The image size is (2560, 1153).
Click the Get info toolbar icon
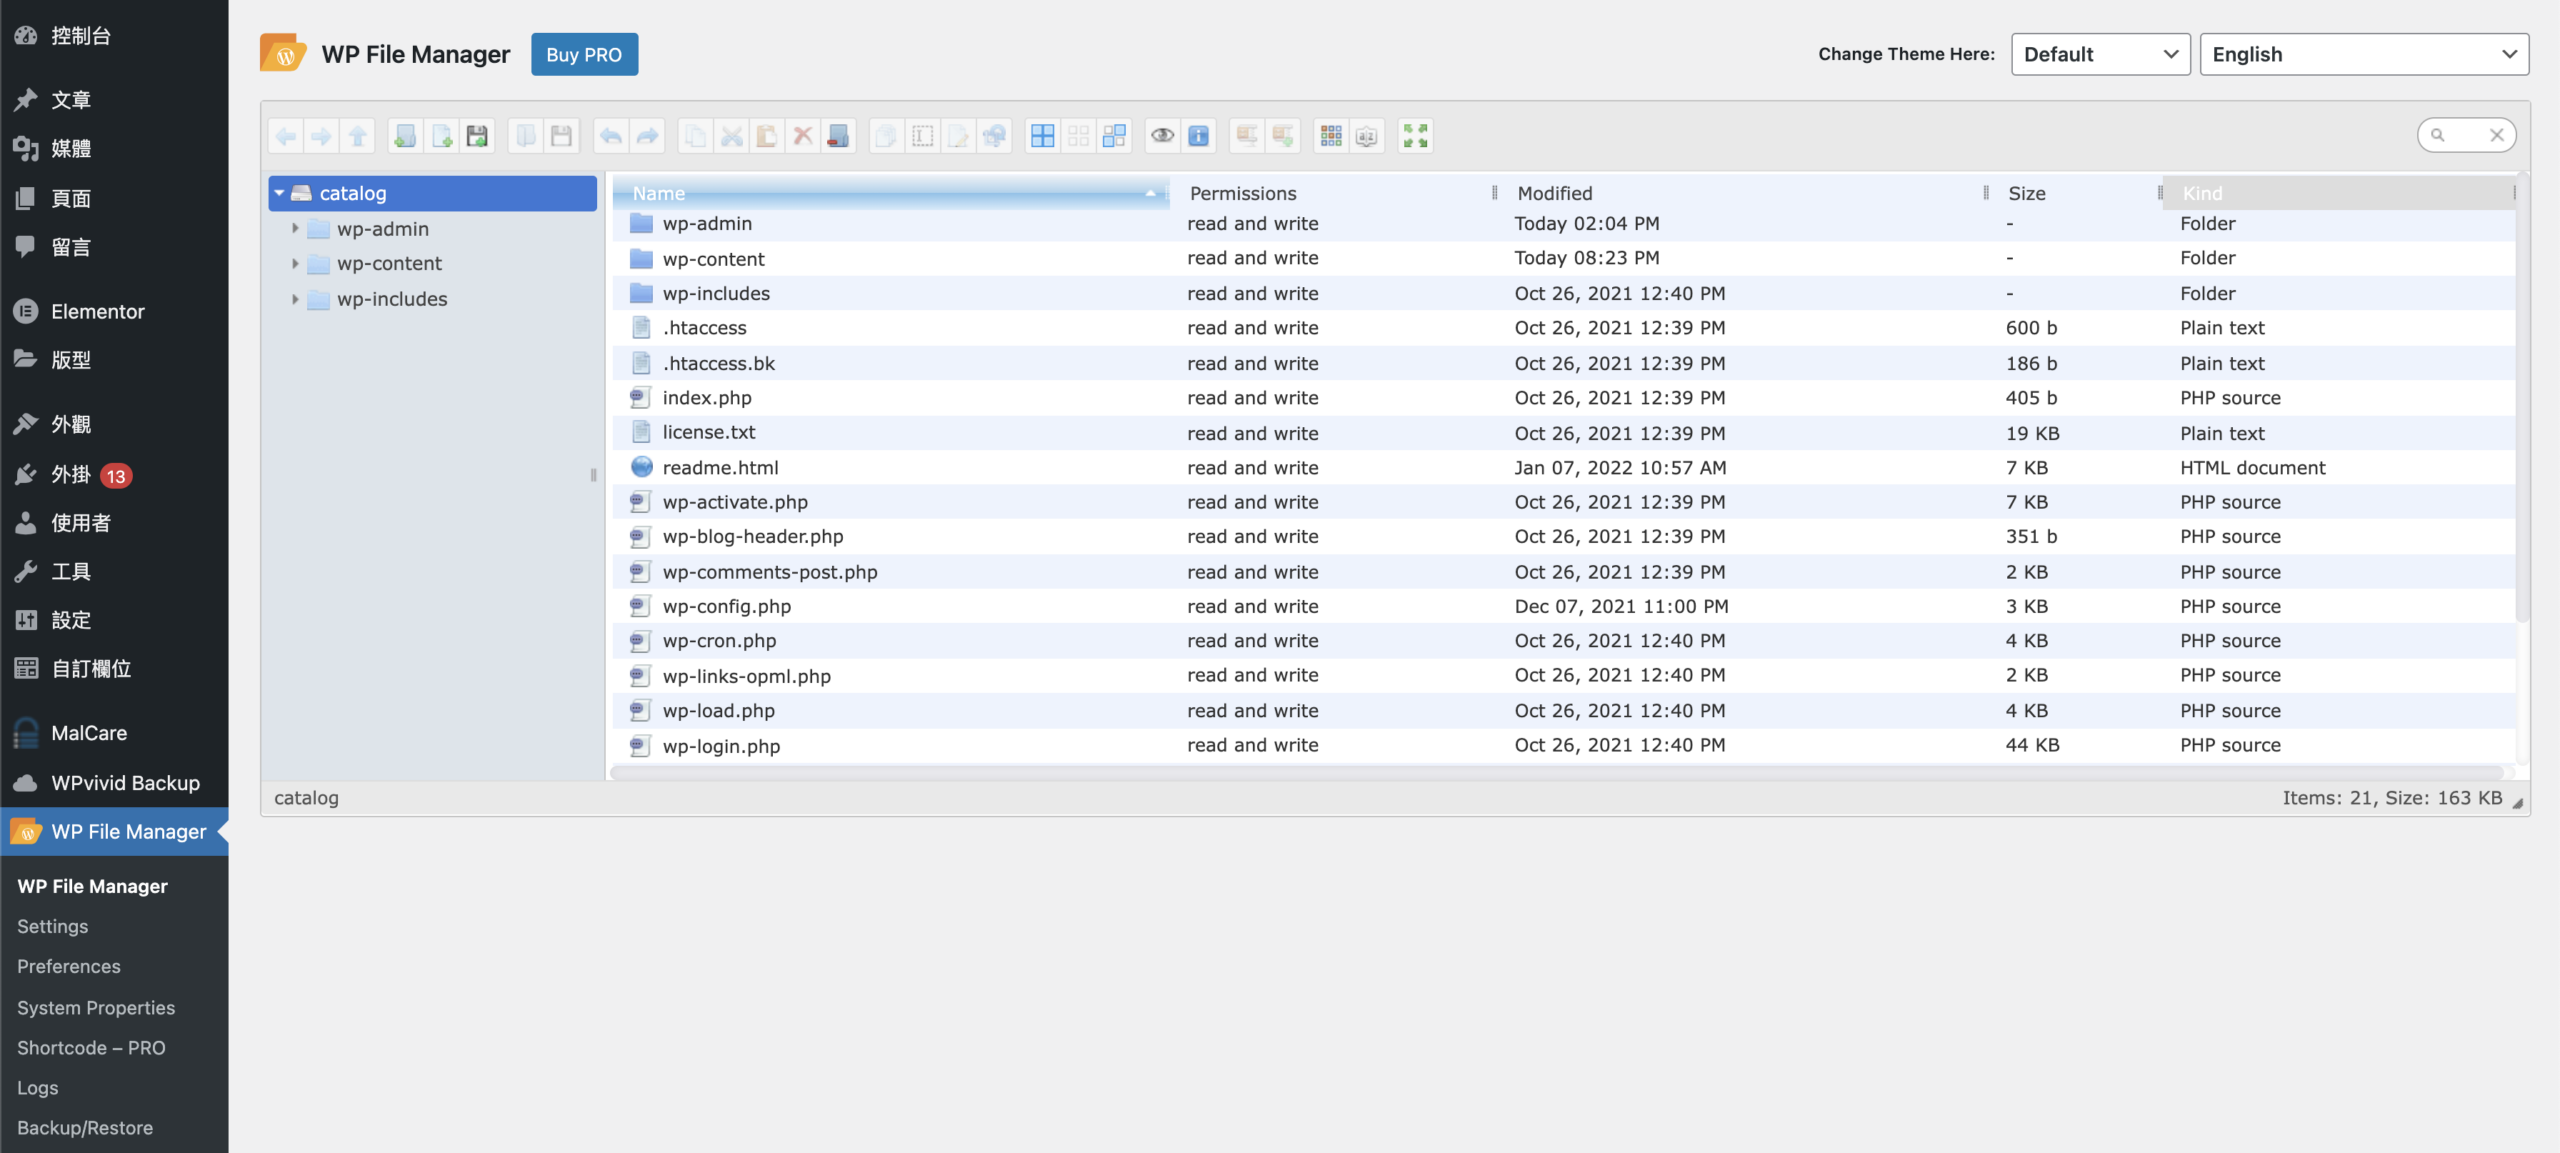[x=1199, y=136]
